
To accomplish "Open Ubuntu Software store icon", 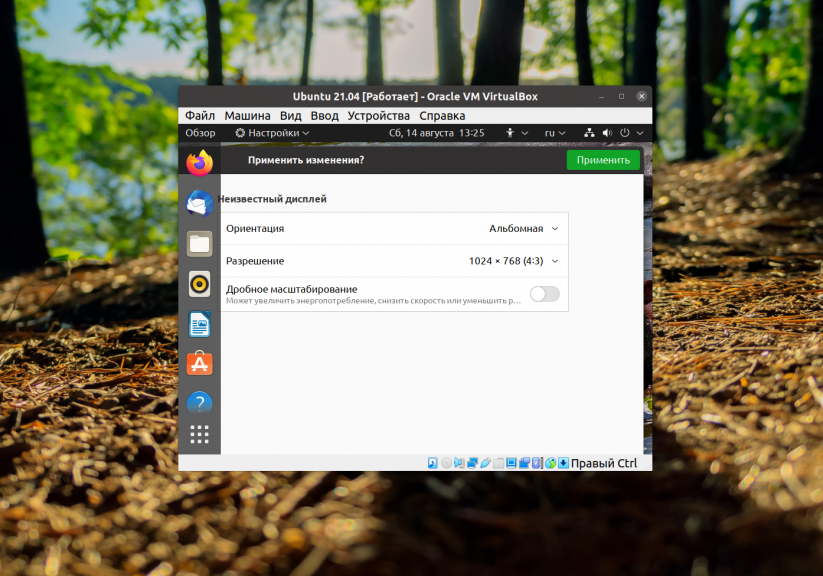I will [199, 363].
